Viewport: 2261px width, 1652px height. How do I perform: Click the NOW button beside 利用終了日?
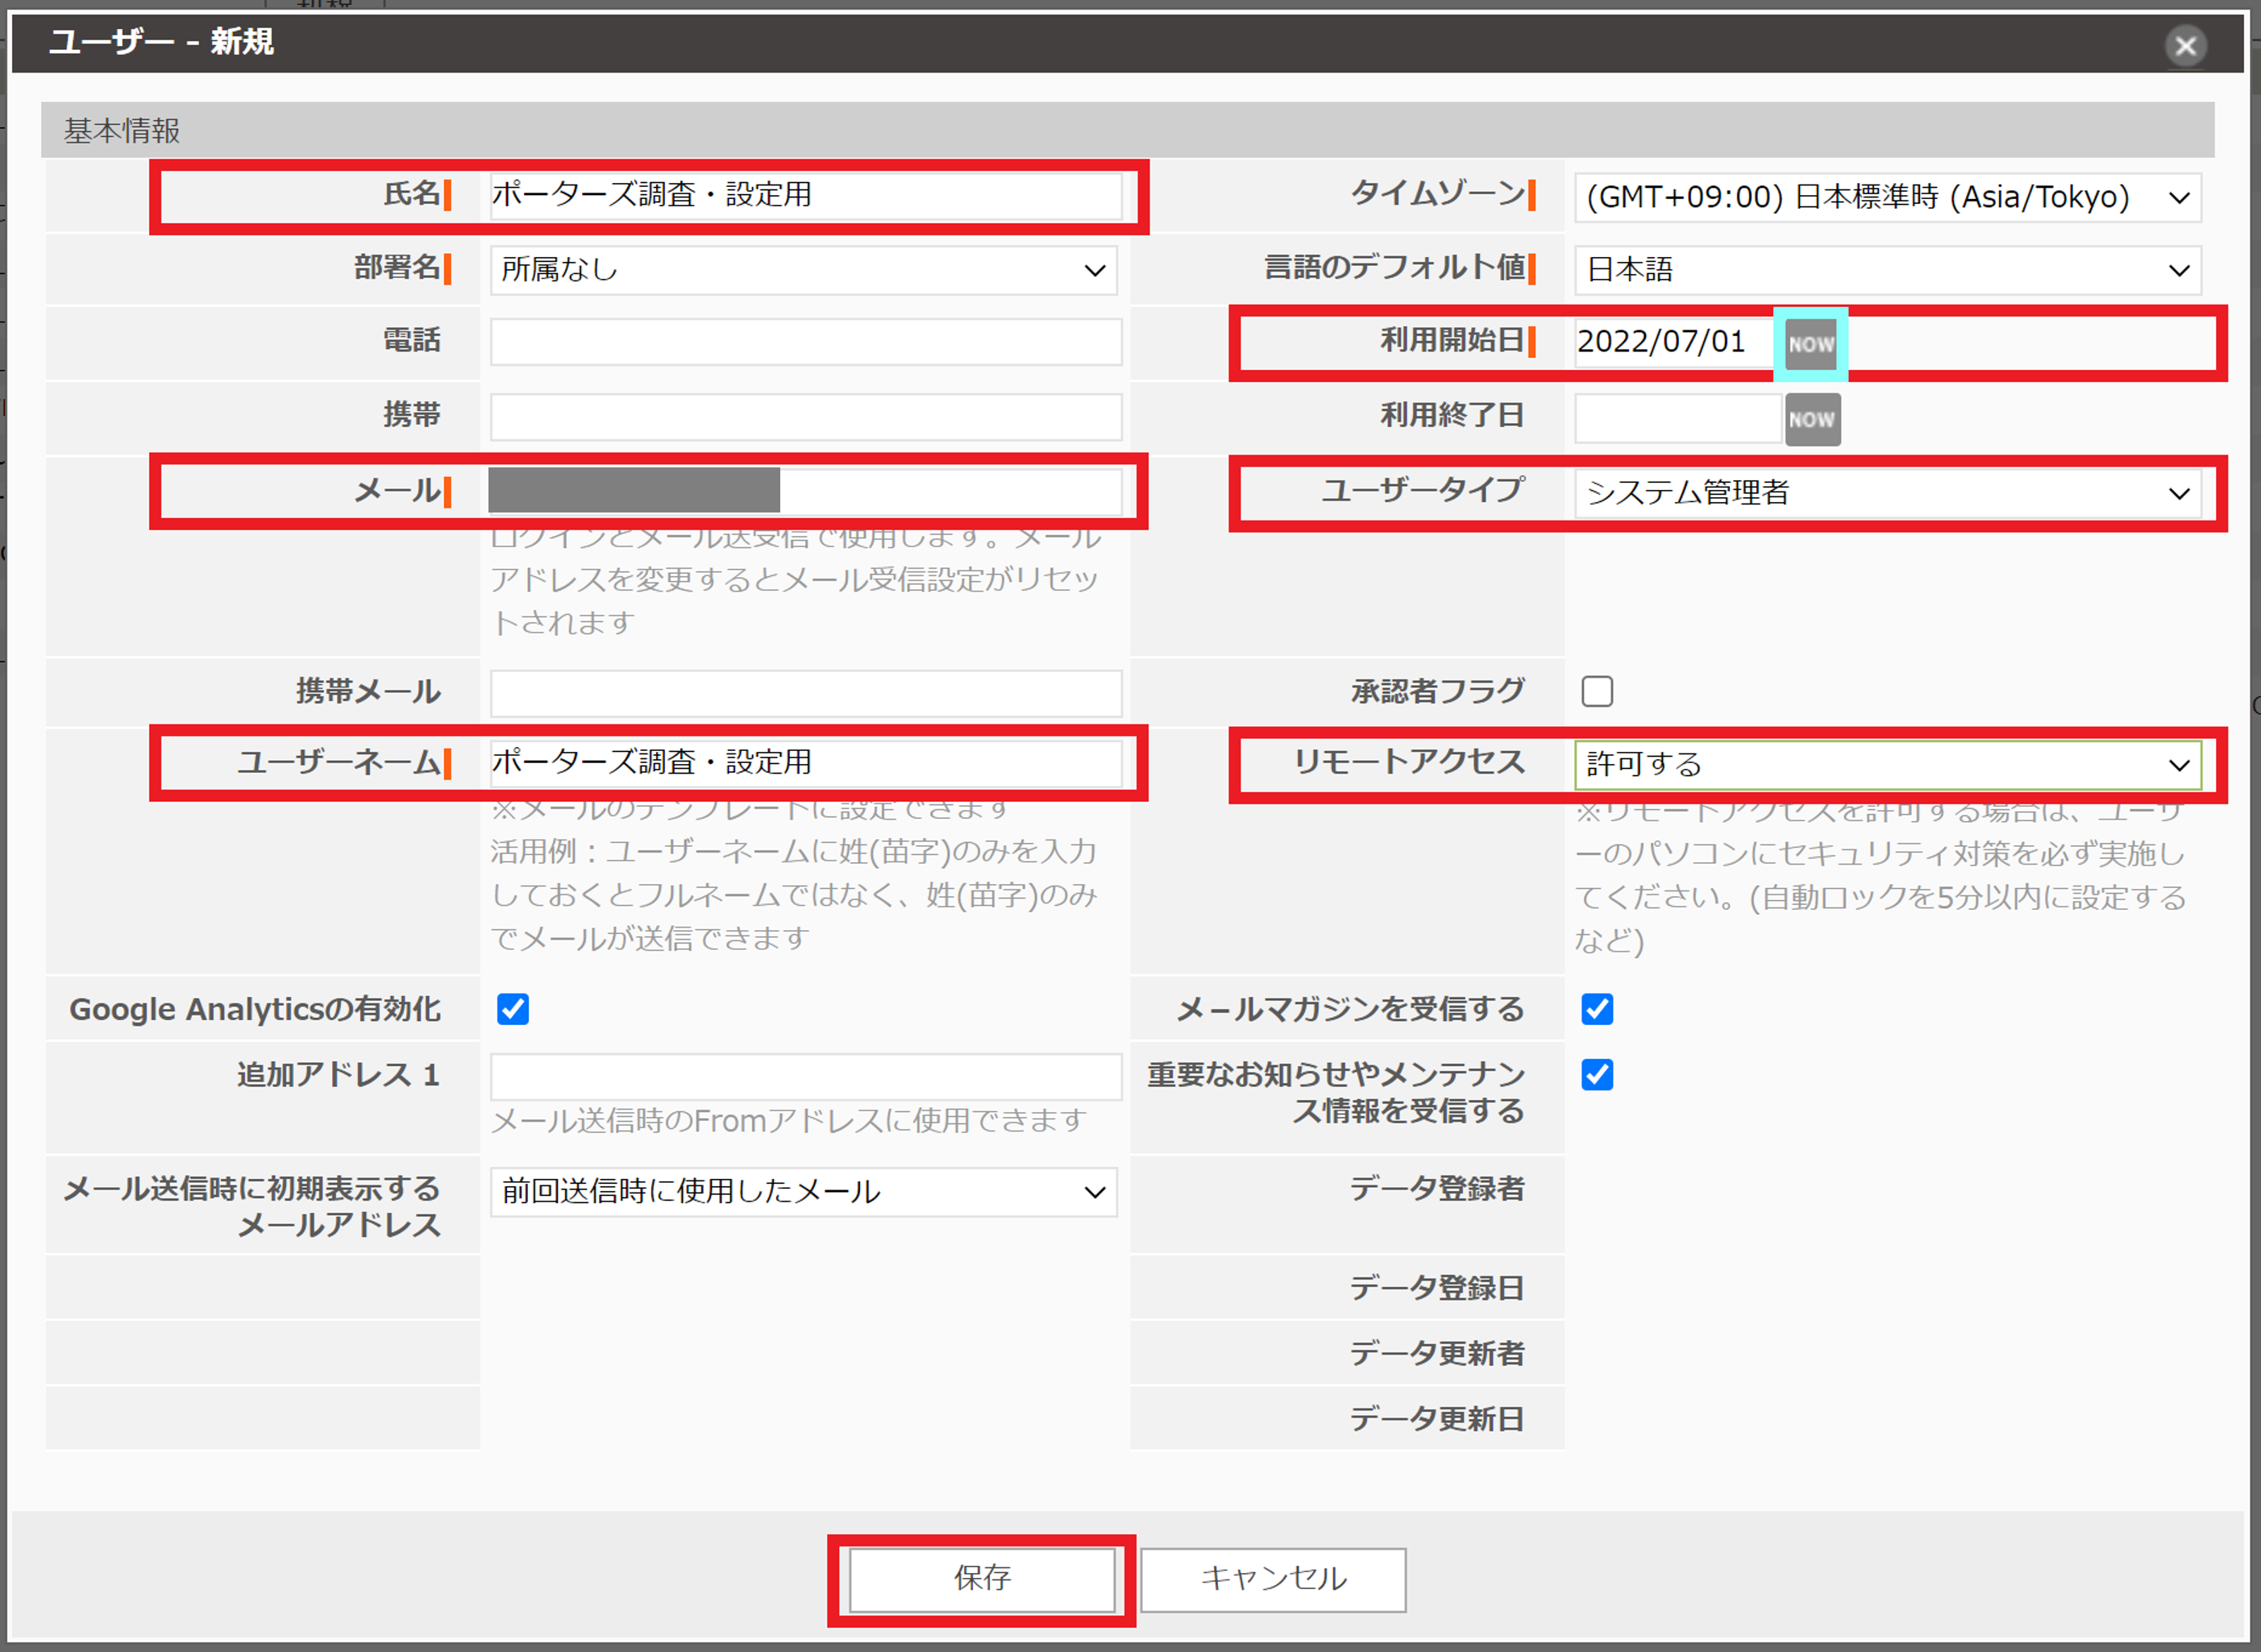1812,419
